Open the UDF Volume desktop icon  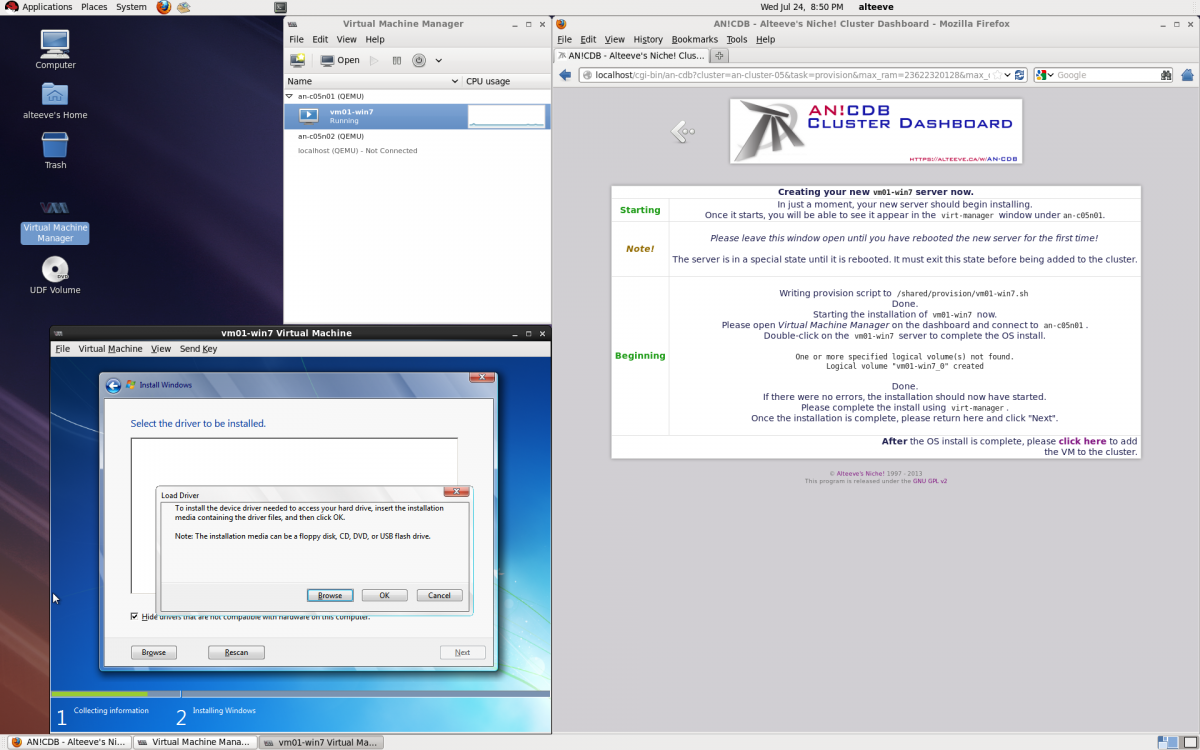pyautogui.click(x=55, y=270)
